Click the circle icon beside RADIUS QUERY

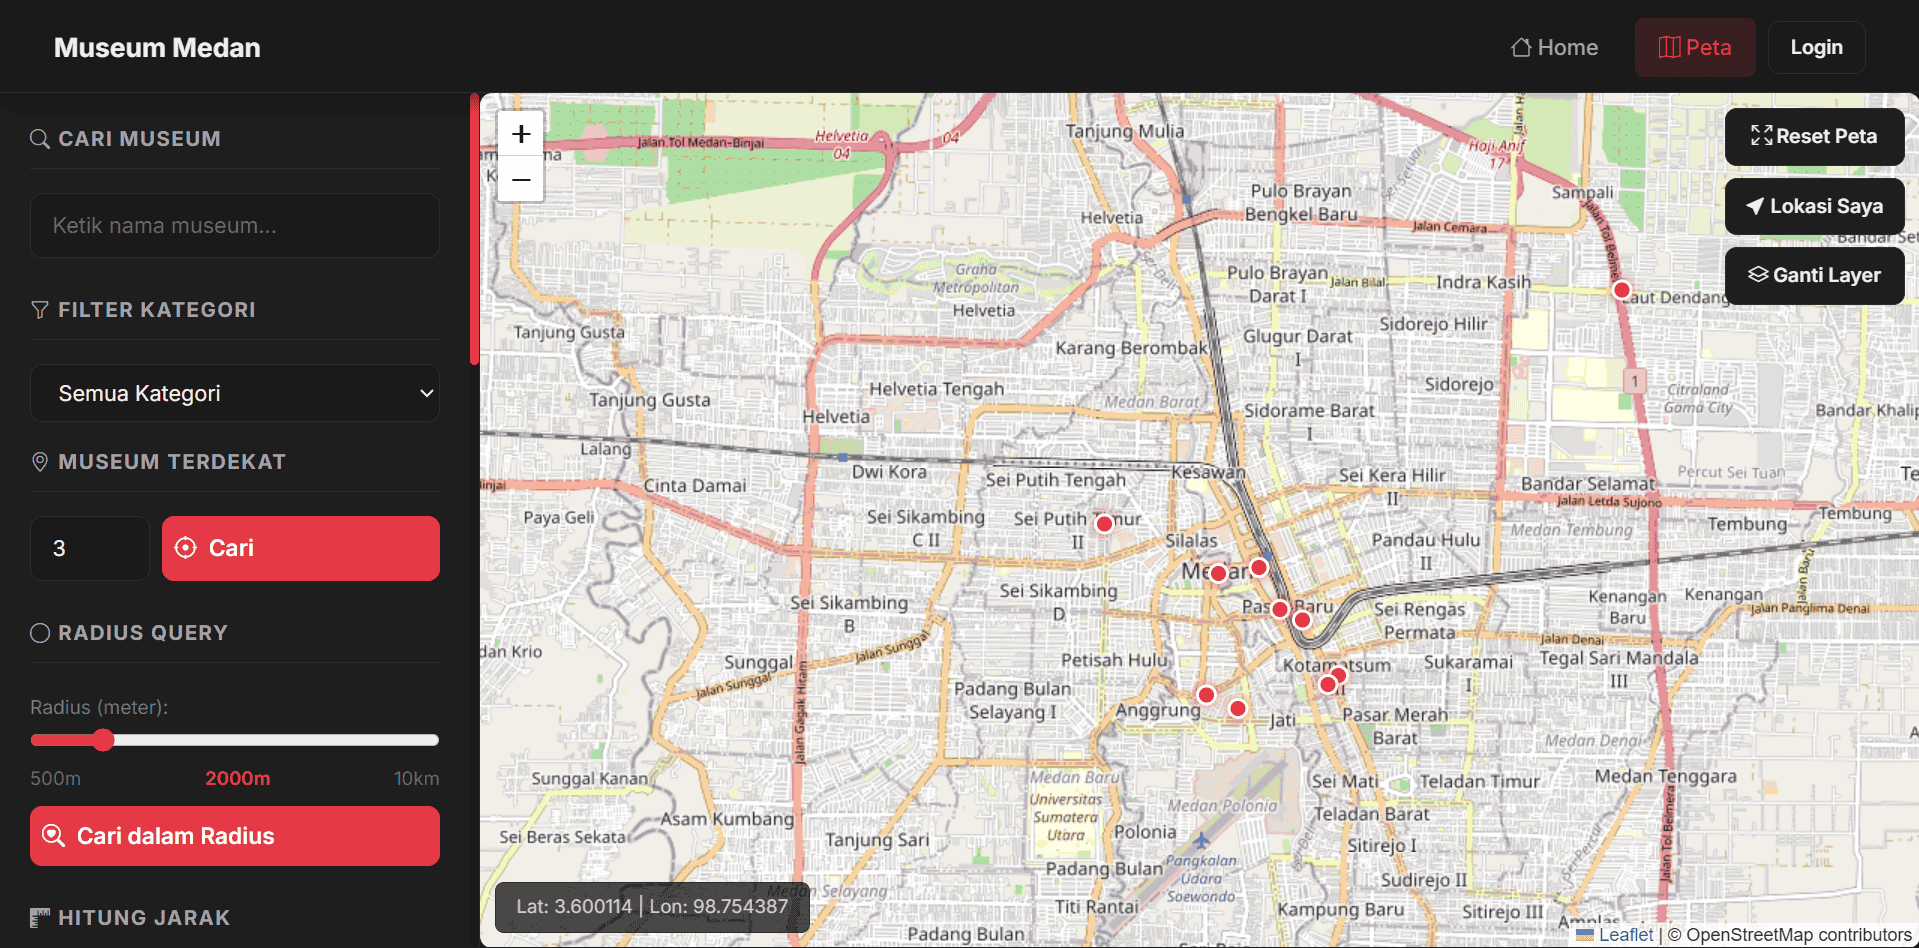point(40,633)
